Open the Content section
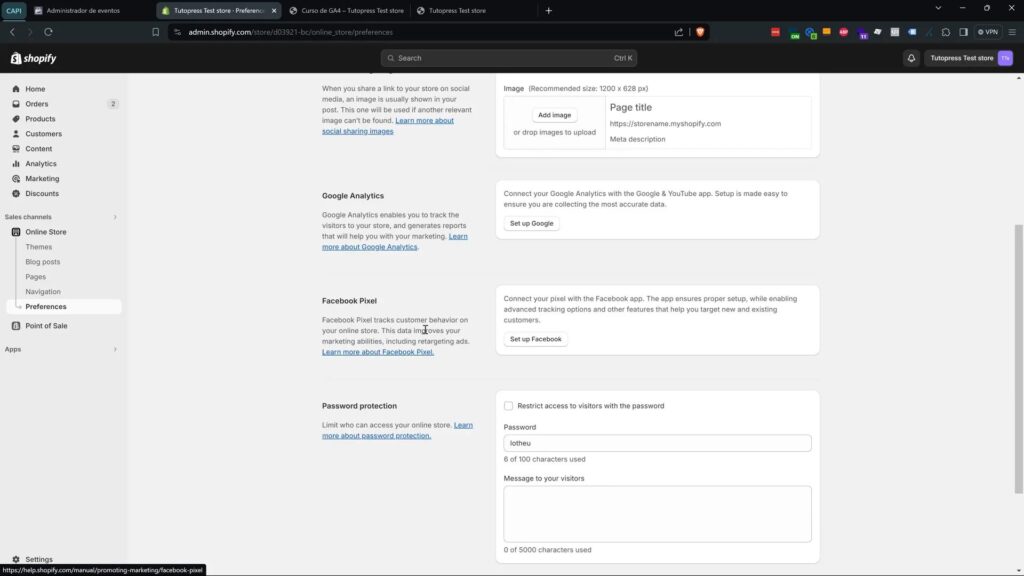 [x=39, y=149]
